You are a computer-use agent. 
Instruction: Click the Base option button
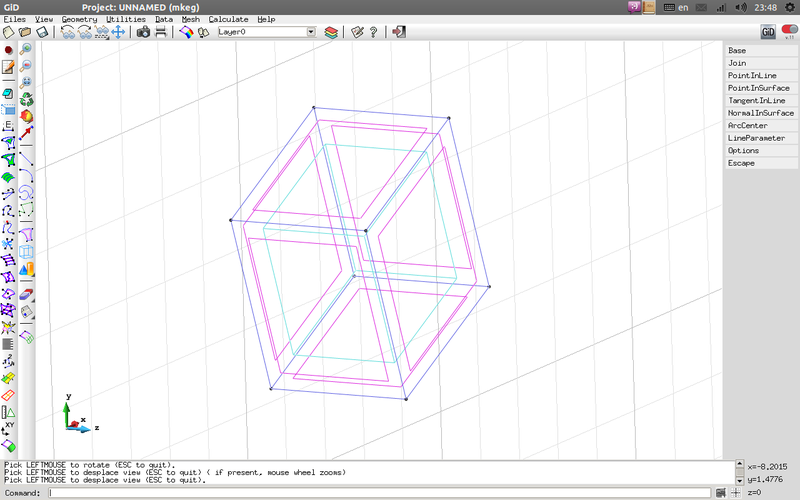pos(761,51)
